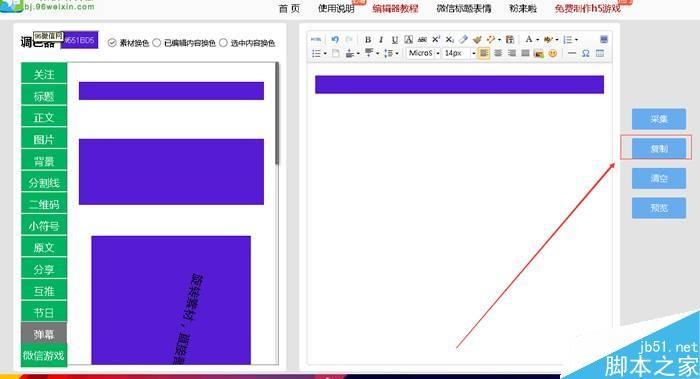Expand the highlight color dropdown arrow

pyautogui.click(x=557, y=40)
